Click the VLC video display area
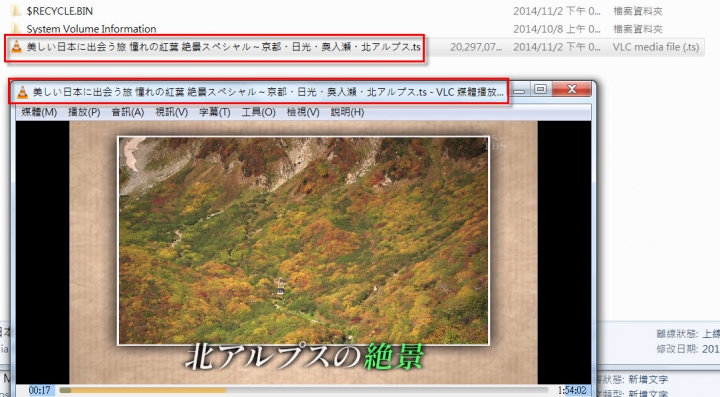 coord(303,252)
